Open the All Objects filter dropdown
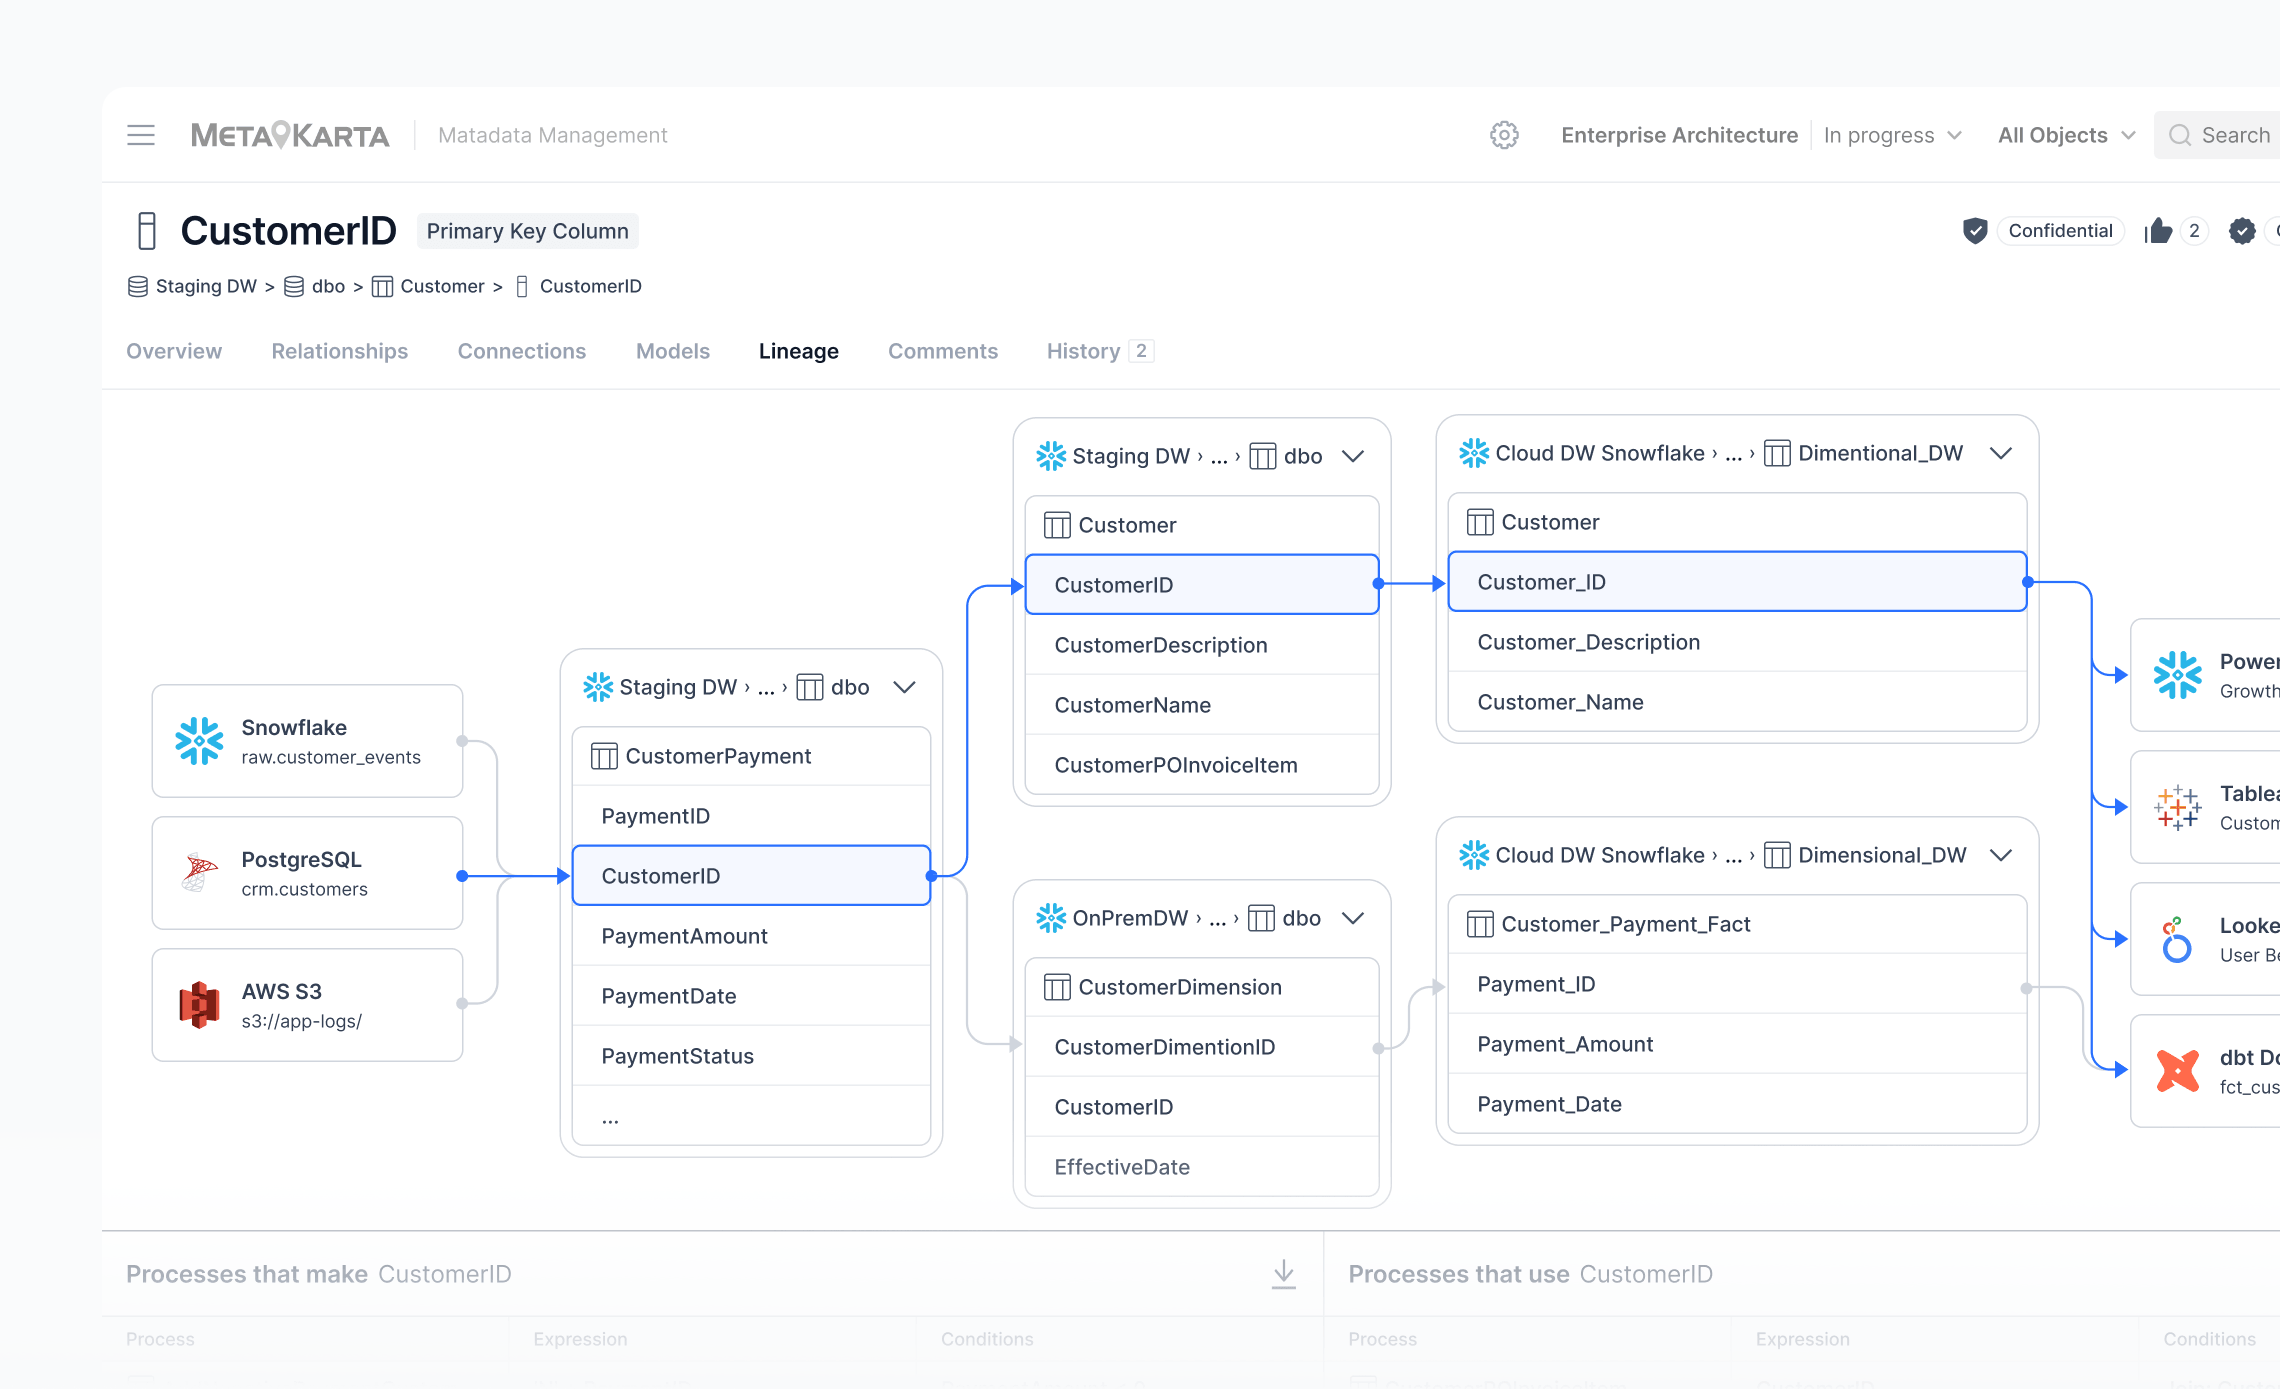 [x=2066, y=135]
